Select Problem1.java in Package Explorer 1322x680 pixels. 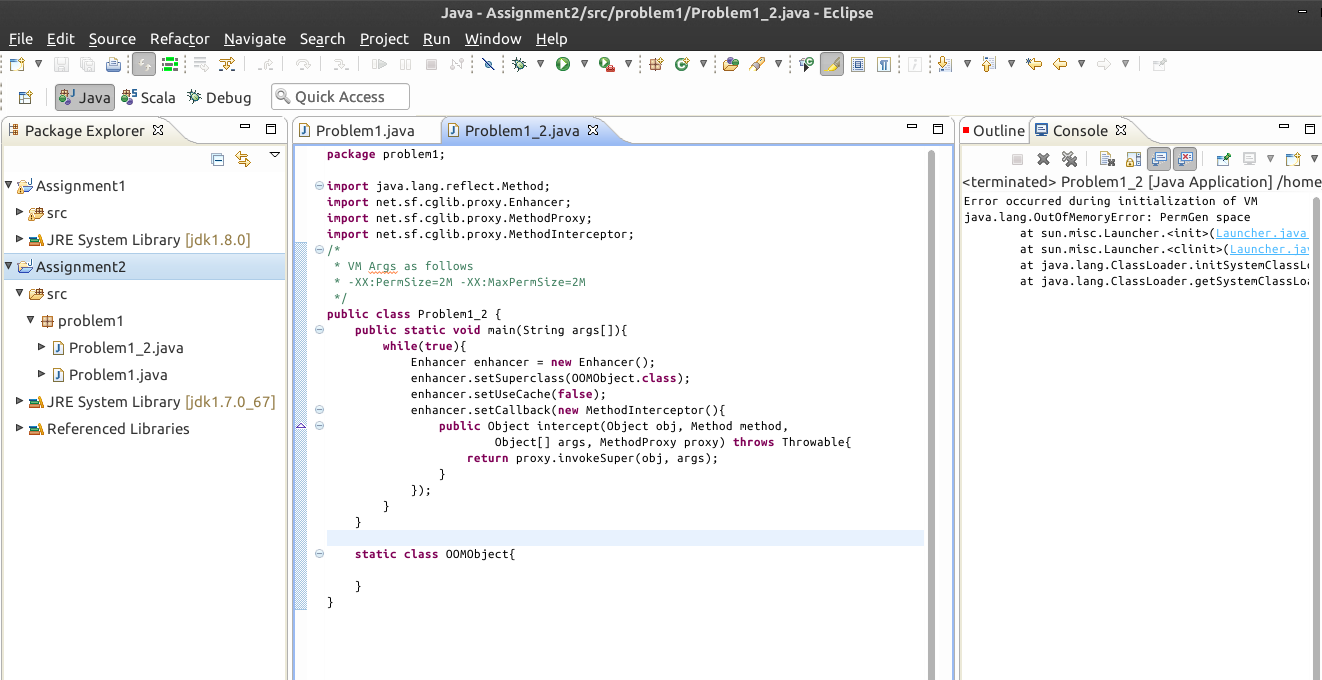118,374
